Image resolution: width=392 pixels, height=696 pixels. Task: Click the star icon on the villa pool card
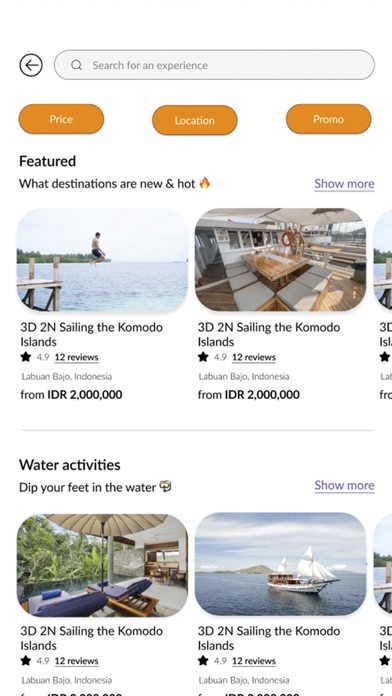[x=26, y=660]
